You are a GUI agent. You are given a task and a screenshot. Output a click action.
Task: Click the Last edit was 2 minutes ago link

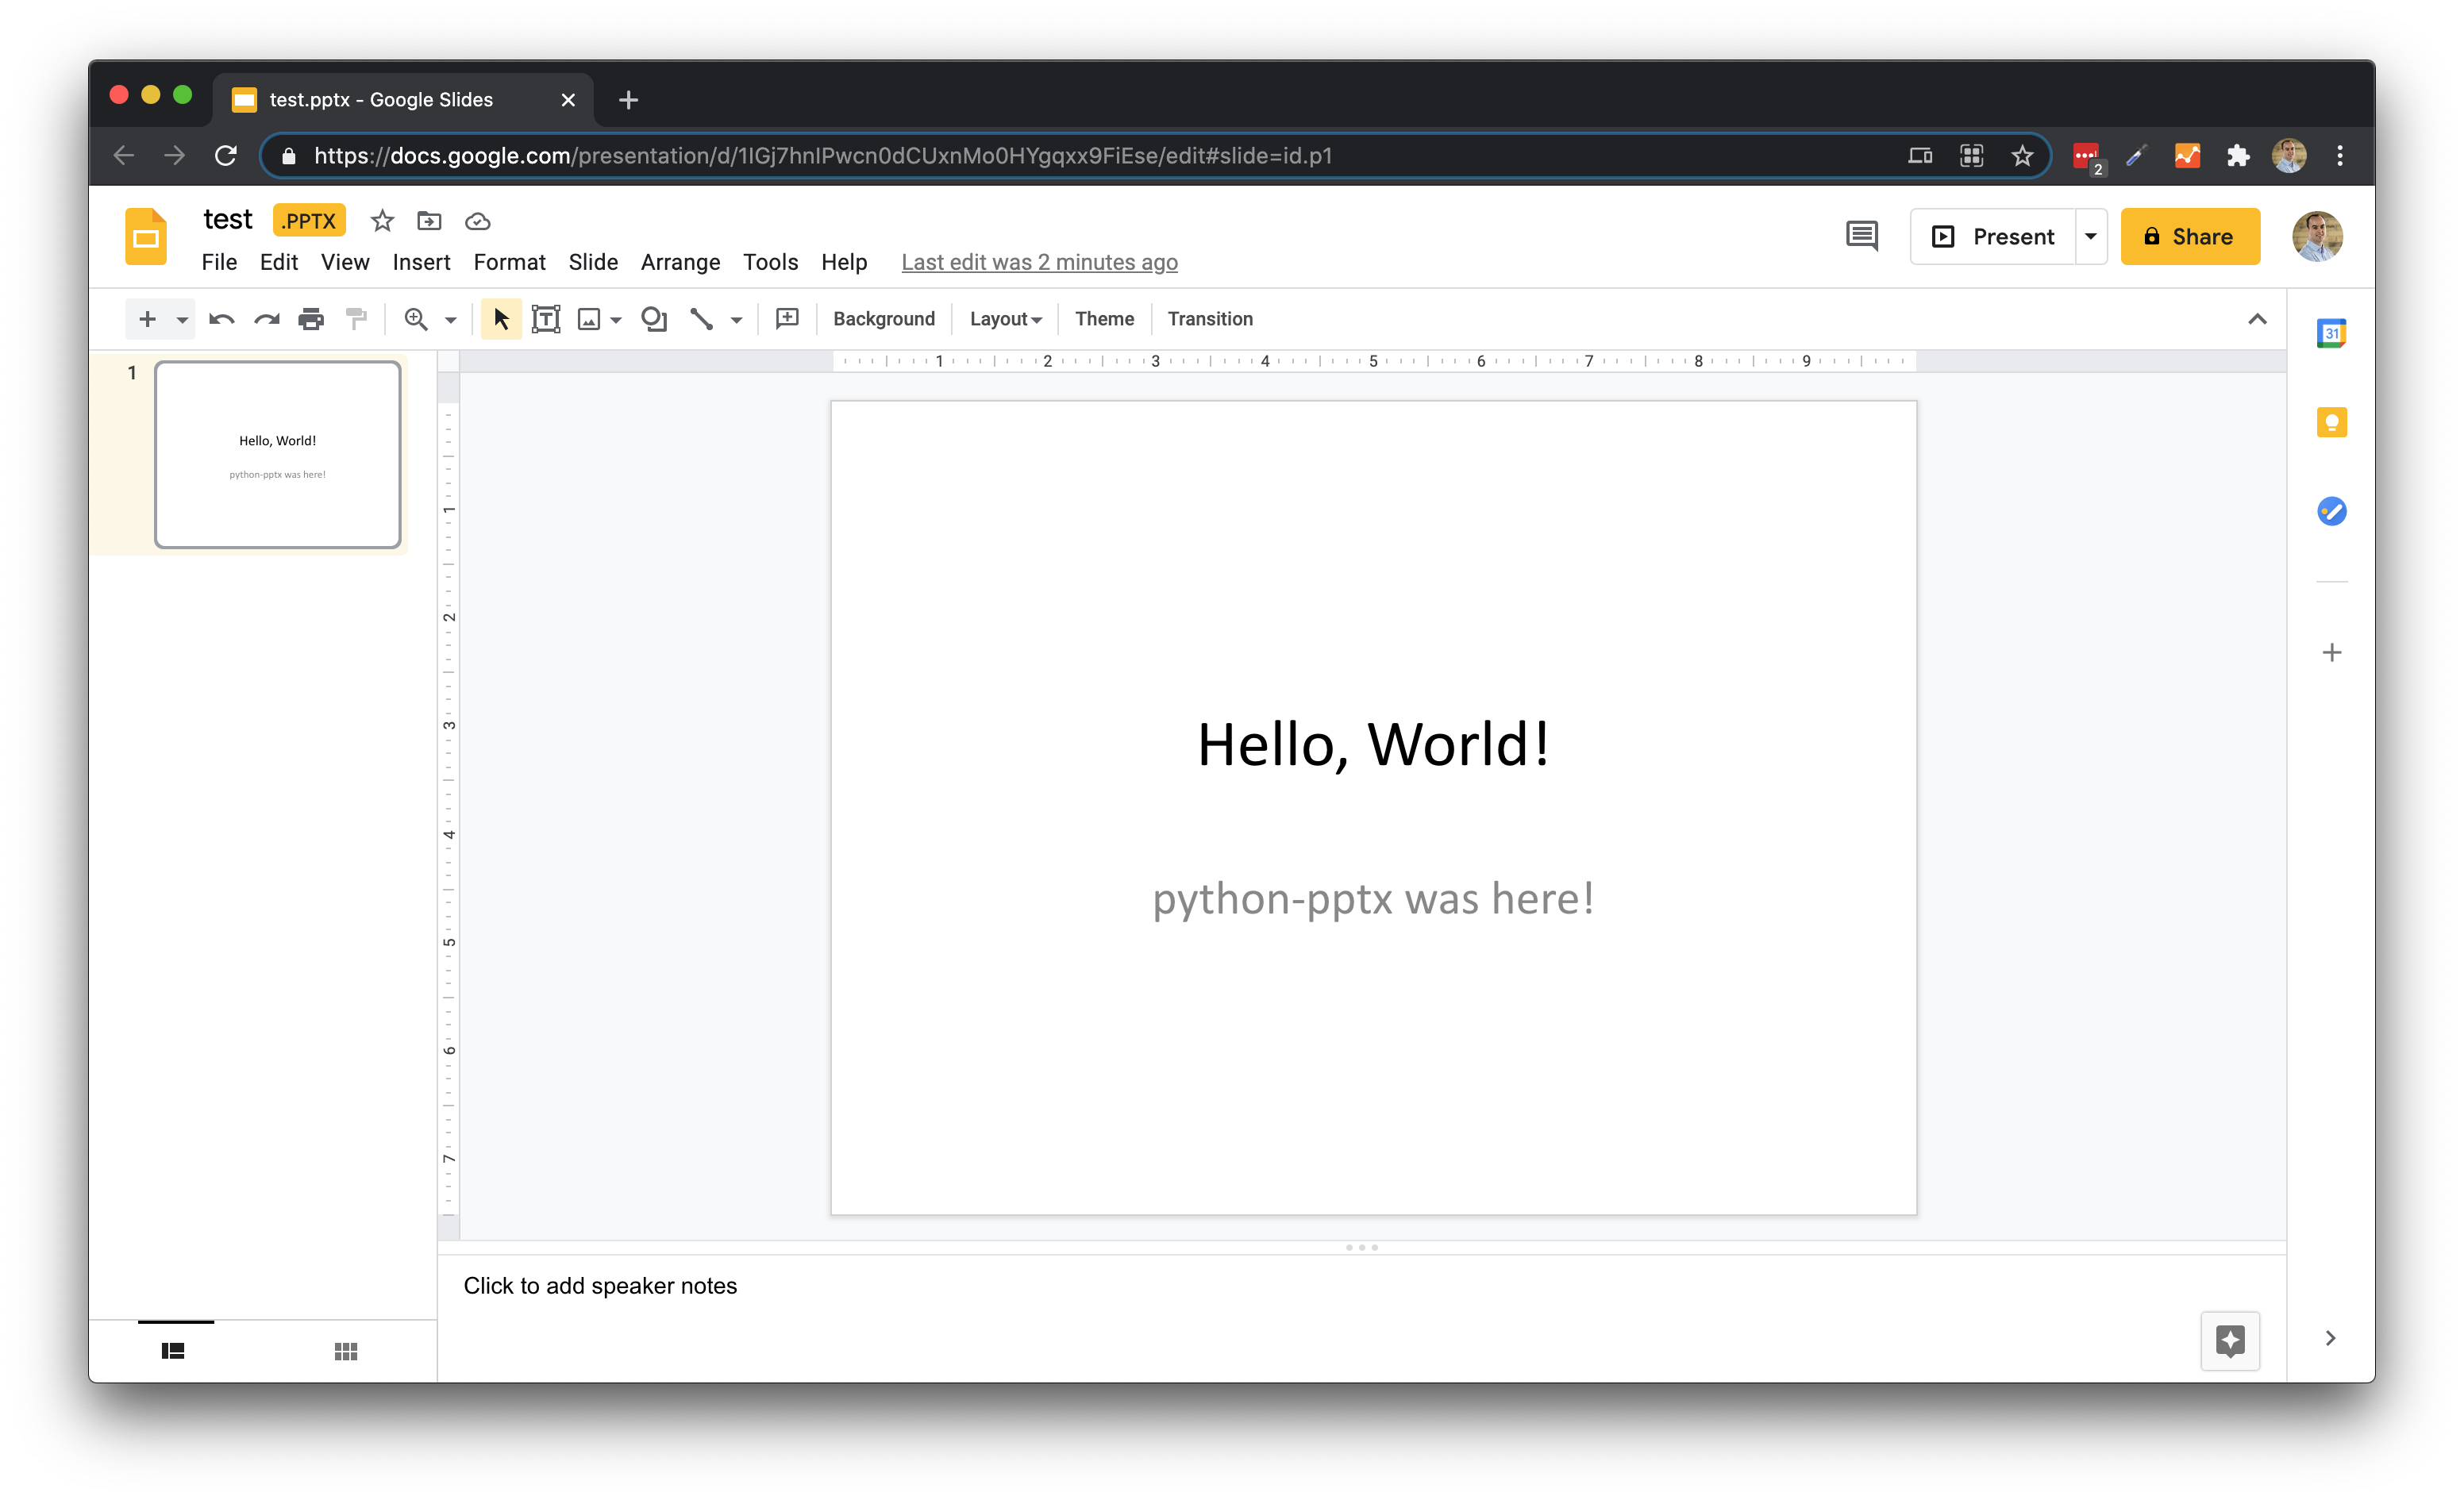point(1039,262)
